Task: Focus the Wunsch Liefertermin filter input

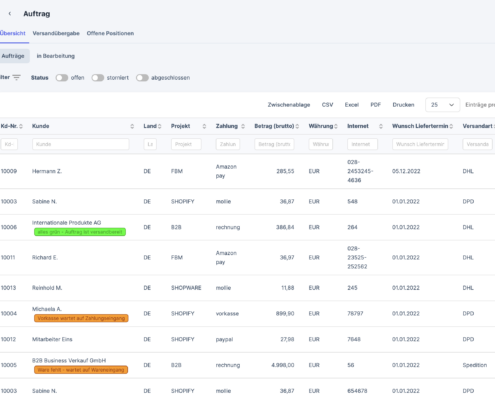Action: pos(420,144)
